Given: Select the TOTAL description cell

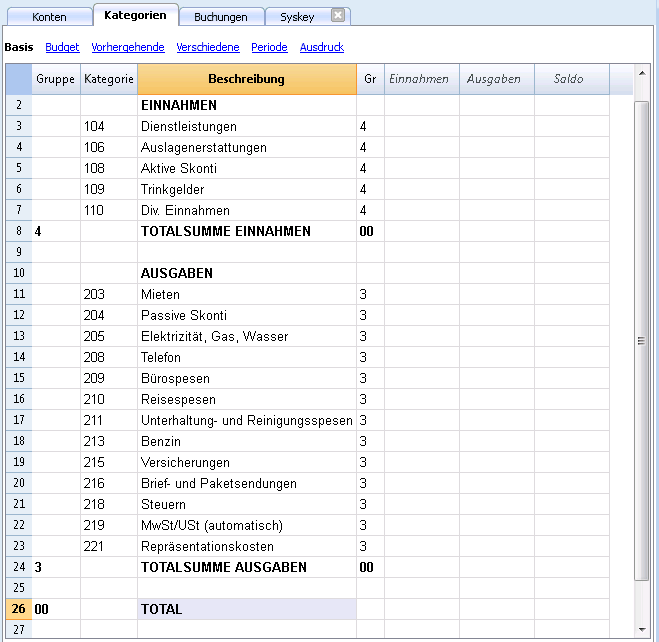Looking at the screenshot, I should tap(247, 609).
